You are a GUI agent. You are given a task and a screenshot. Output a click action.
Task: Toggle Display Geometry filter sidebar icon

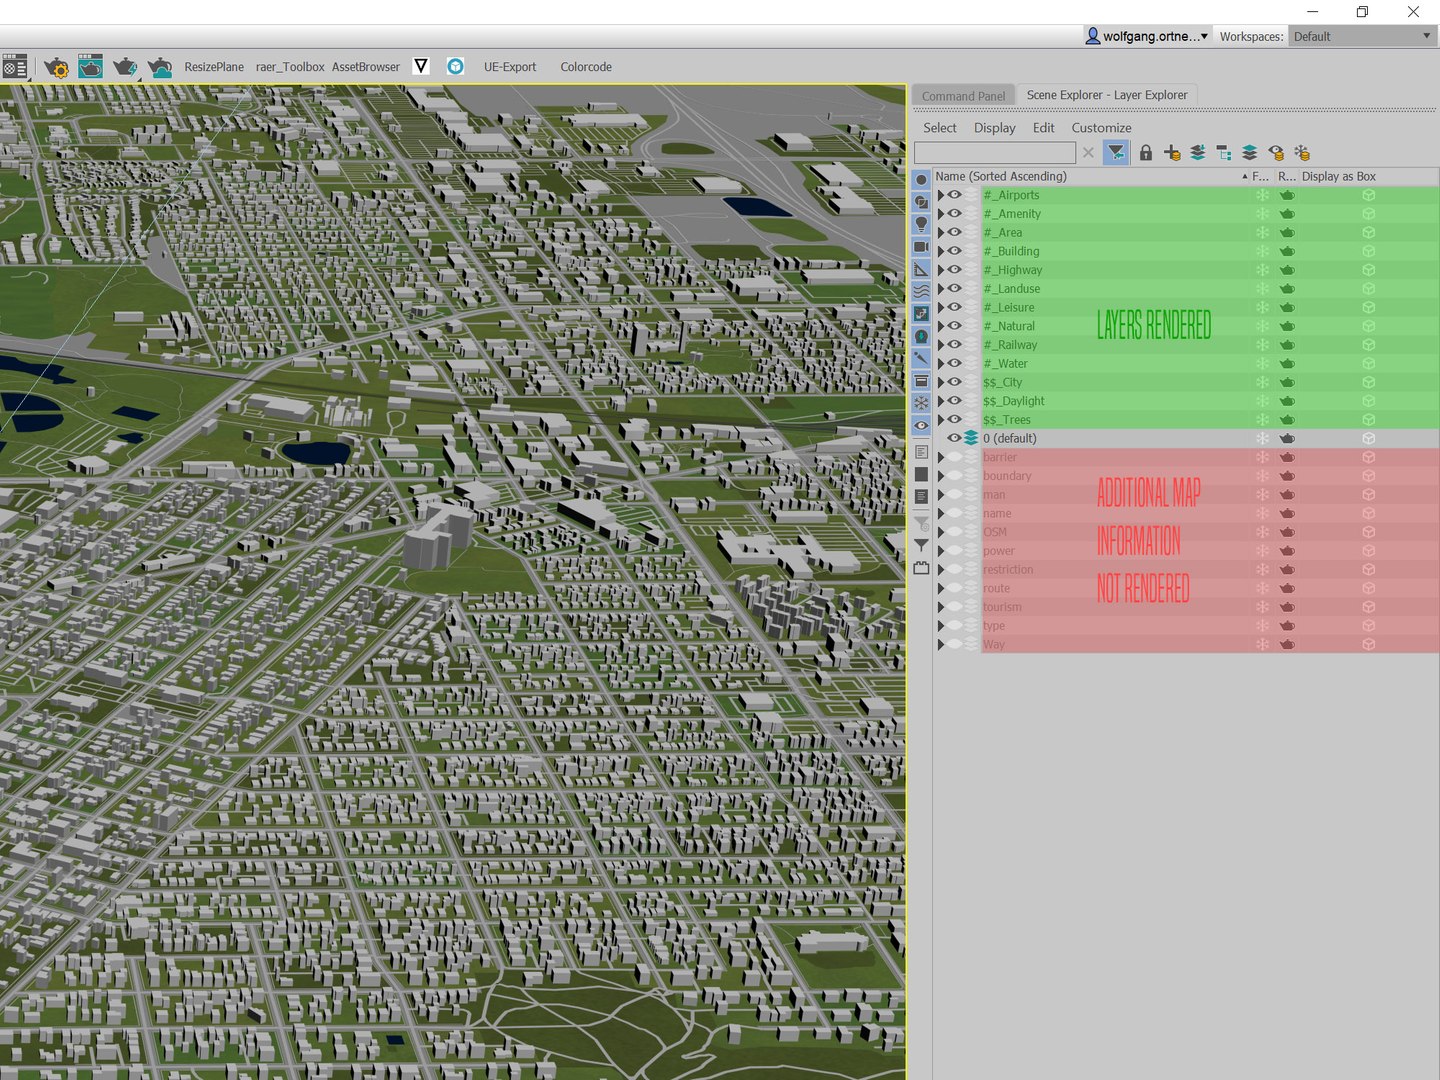click(921, 180)
